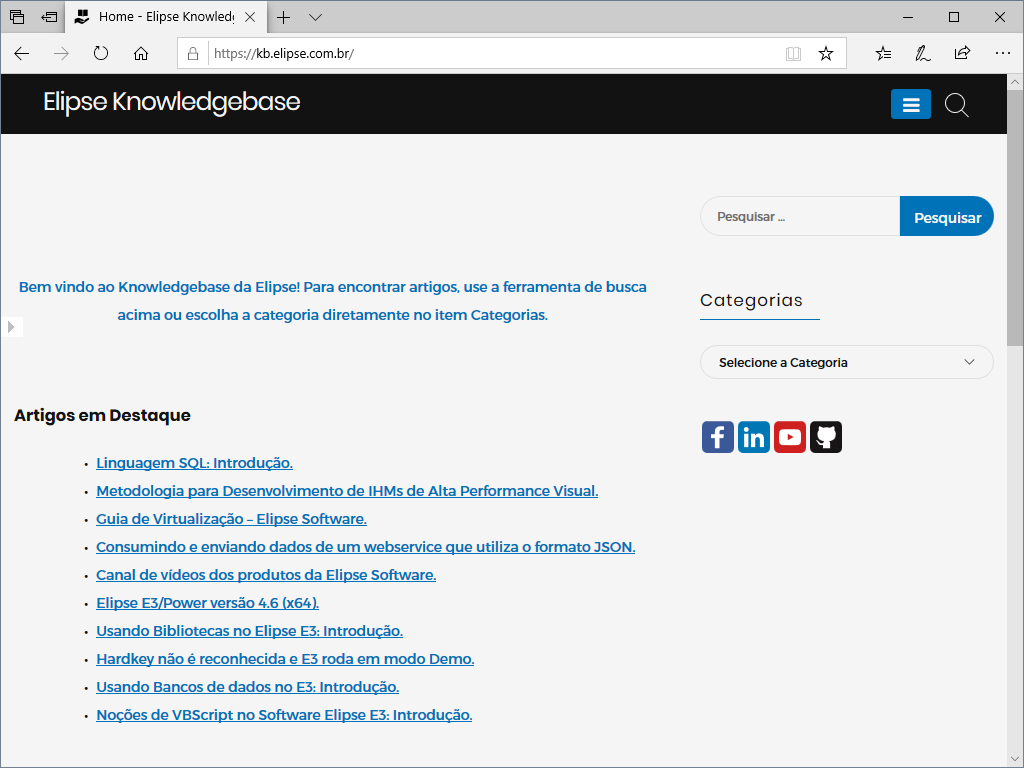Open the hamburger navigation menu
This screenshot has width=1024, height=768.
tap(910, 104)
